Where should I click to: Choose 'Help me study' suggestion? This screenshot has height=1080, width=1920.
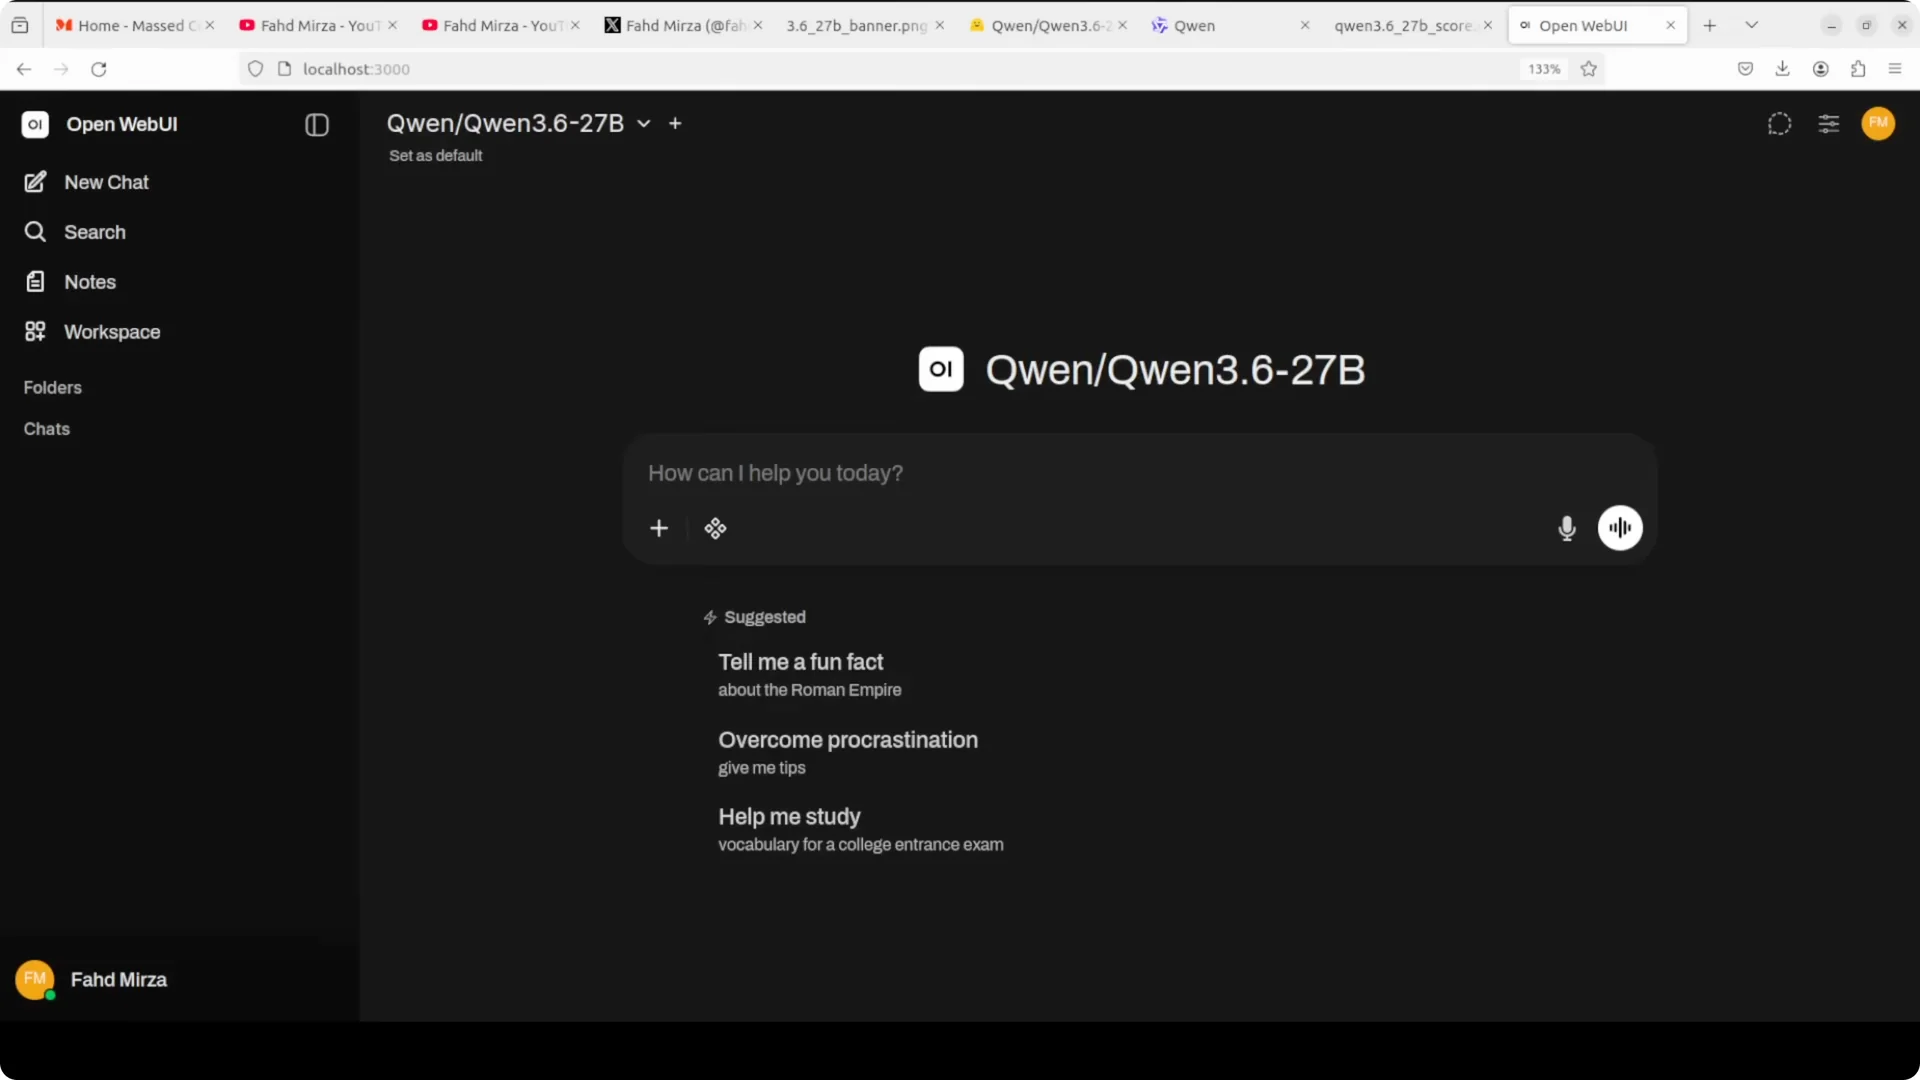pyautogui.click(x=860, y=830)
